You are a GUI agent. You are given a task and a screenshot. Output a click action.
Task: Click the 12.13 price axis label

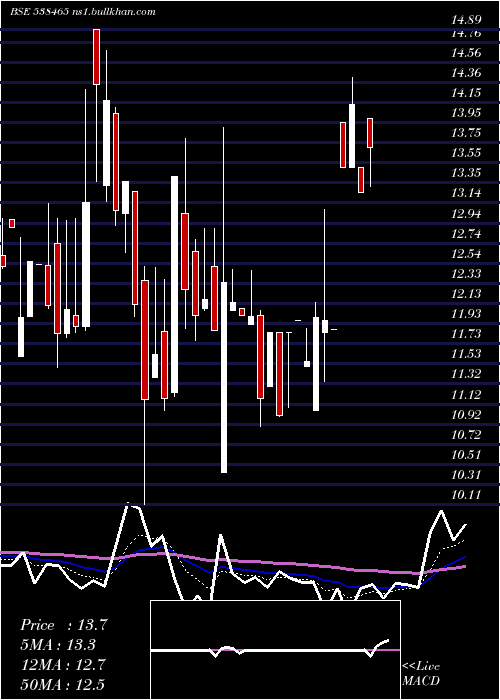tap(466, 293)
